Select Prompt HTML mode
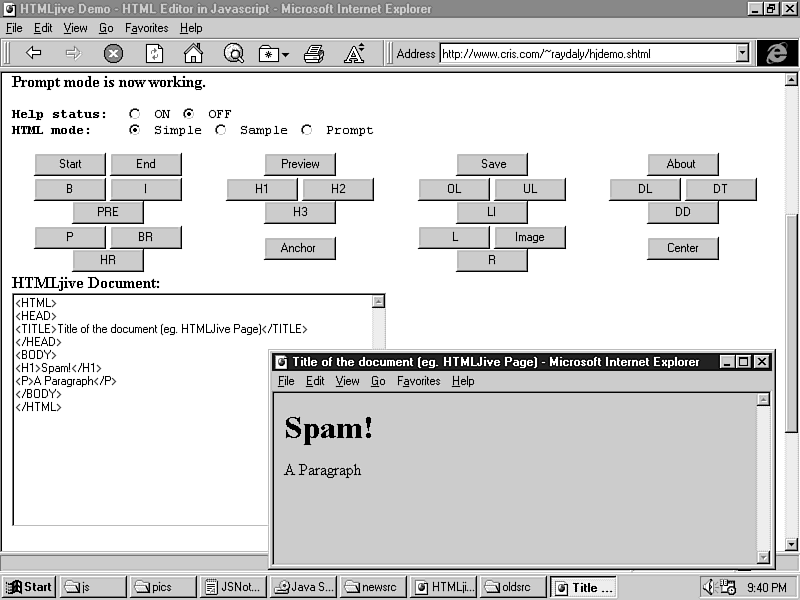Image resolution: width=800 pixels, height=600 pixels. [x=306, y=130]
